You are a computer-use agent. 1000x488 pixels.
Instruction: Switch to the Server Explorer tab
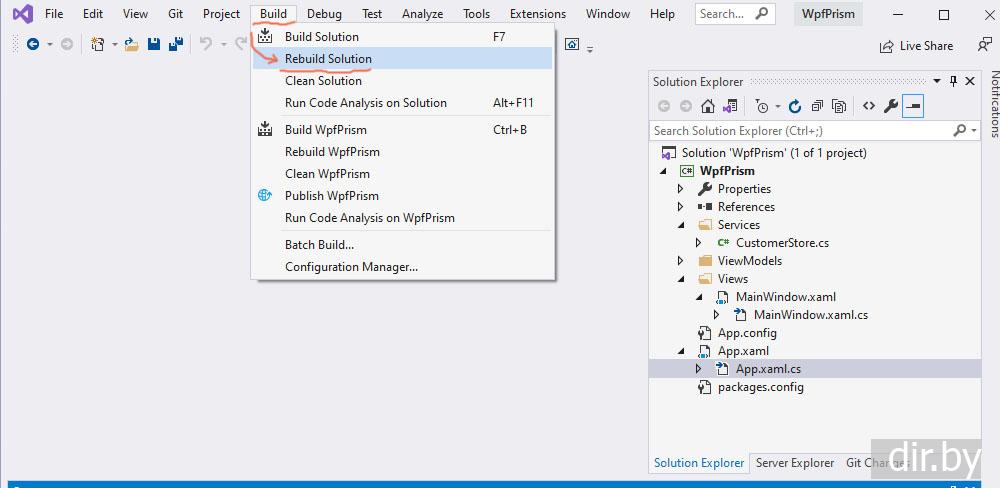[x=794, y=463]
